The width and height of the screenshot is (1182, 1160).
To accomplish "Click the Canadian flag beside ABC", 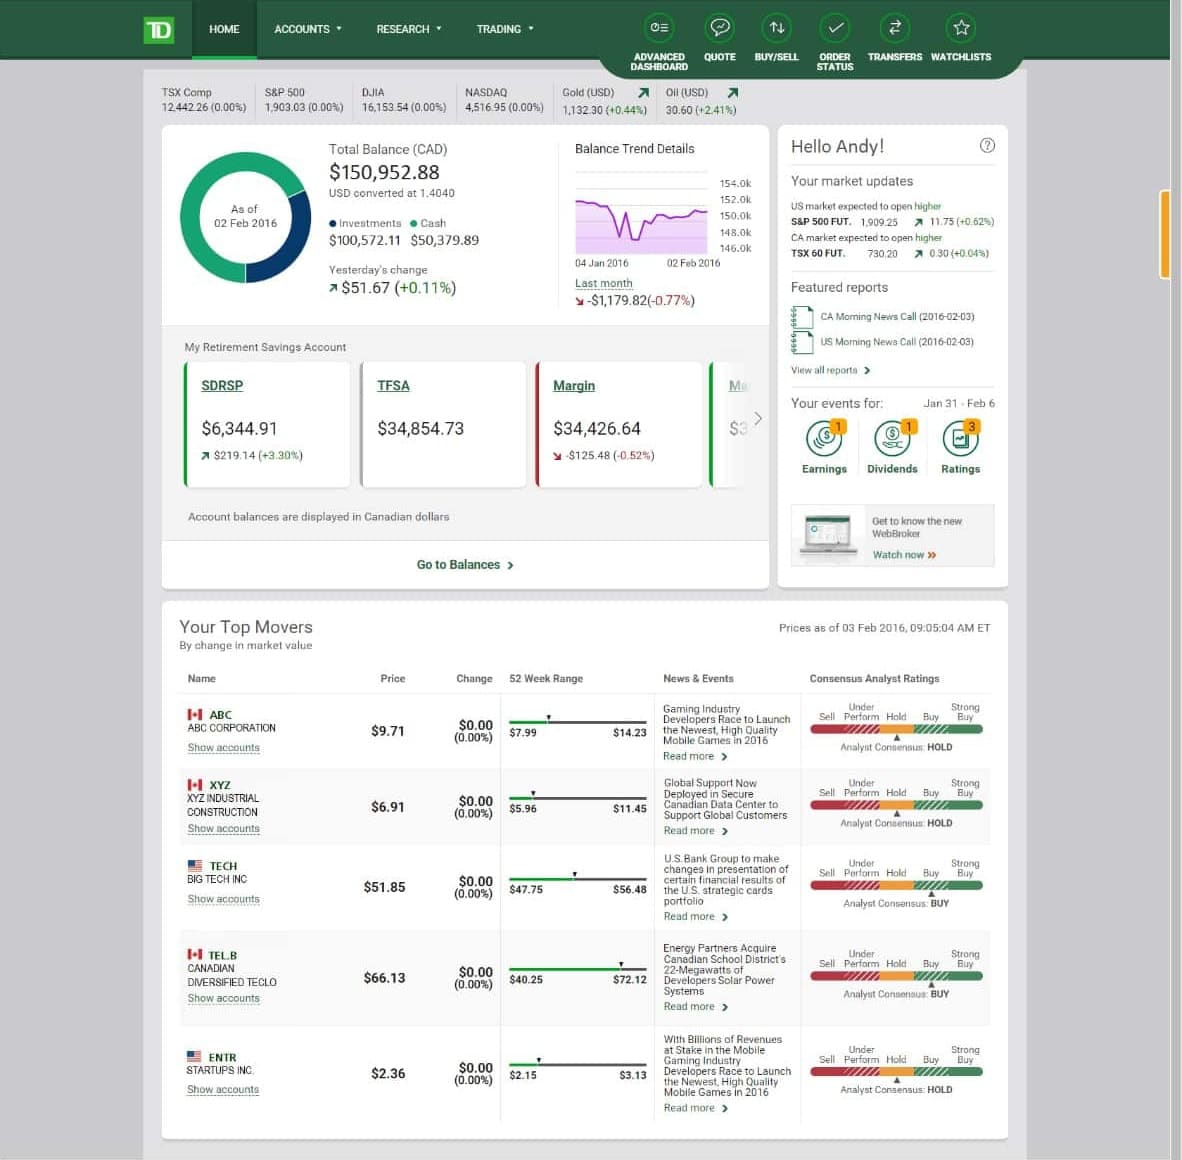I will click(x=194, y=714).
